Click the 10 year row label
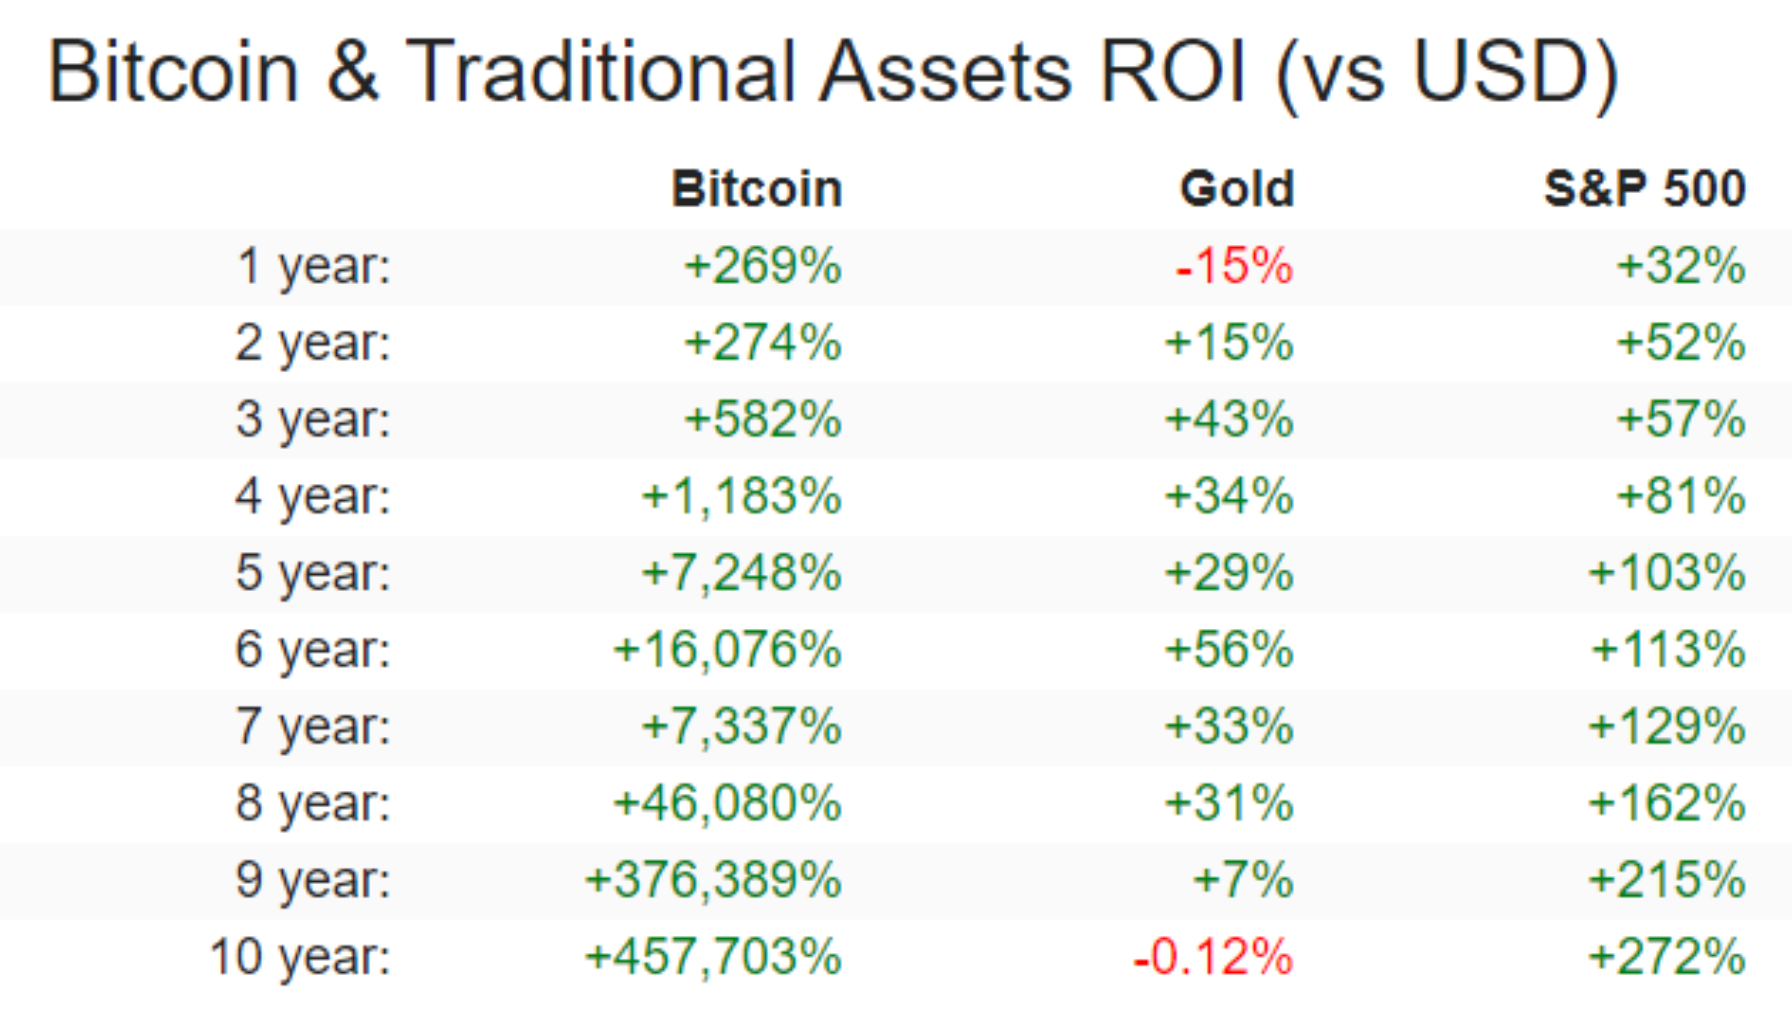The height and width of the screenshot is (1029, 1792). pyautogui.click(x=300, y=958)
